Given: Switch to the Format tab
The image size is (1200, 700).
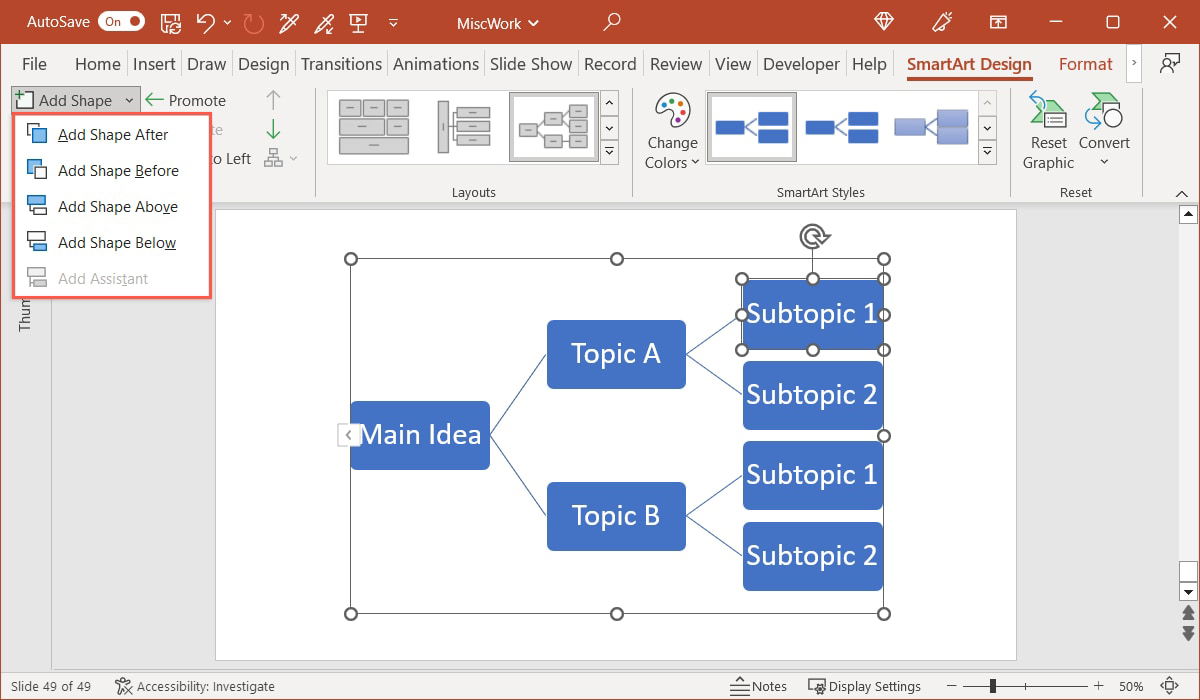Looking at the screenshot, I should click(x=1086, y=63).
